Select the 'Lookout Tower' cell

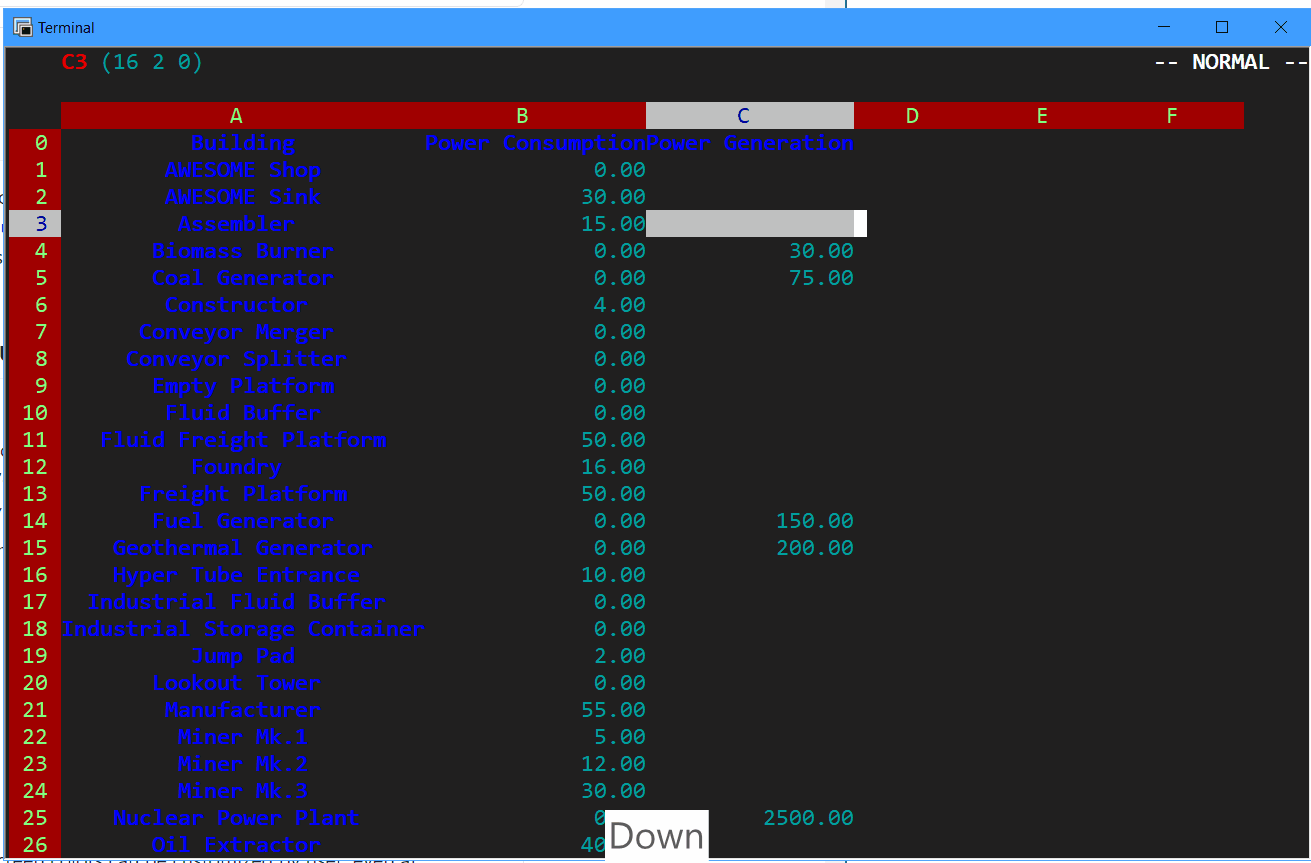tap(236, 683)
